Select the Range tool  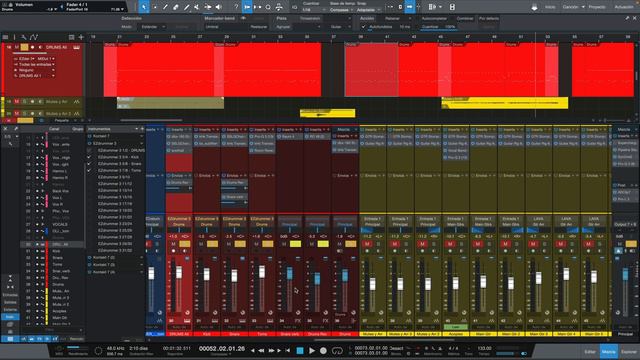point(155,7)
